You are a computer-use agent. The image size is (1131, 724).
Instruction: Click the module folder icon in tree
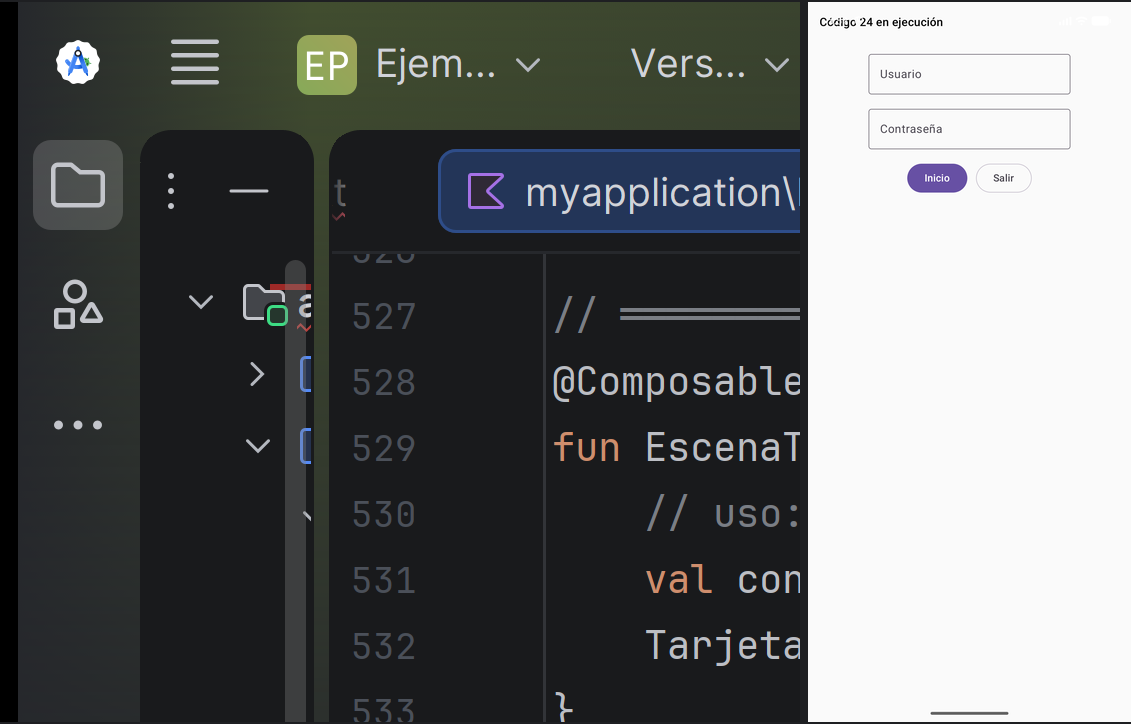[265, 304]
